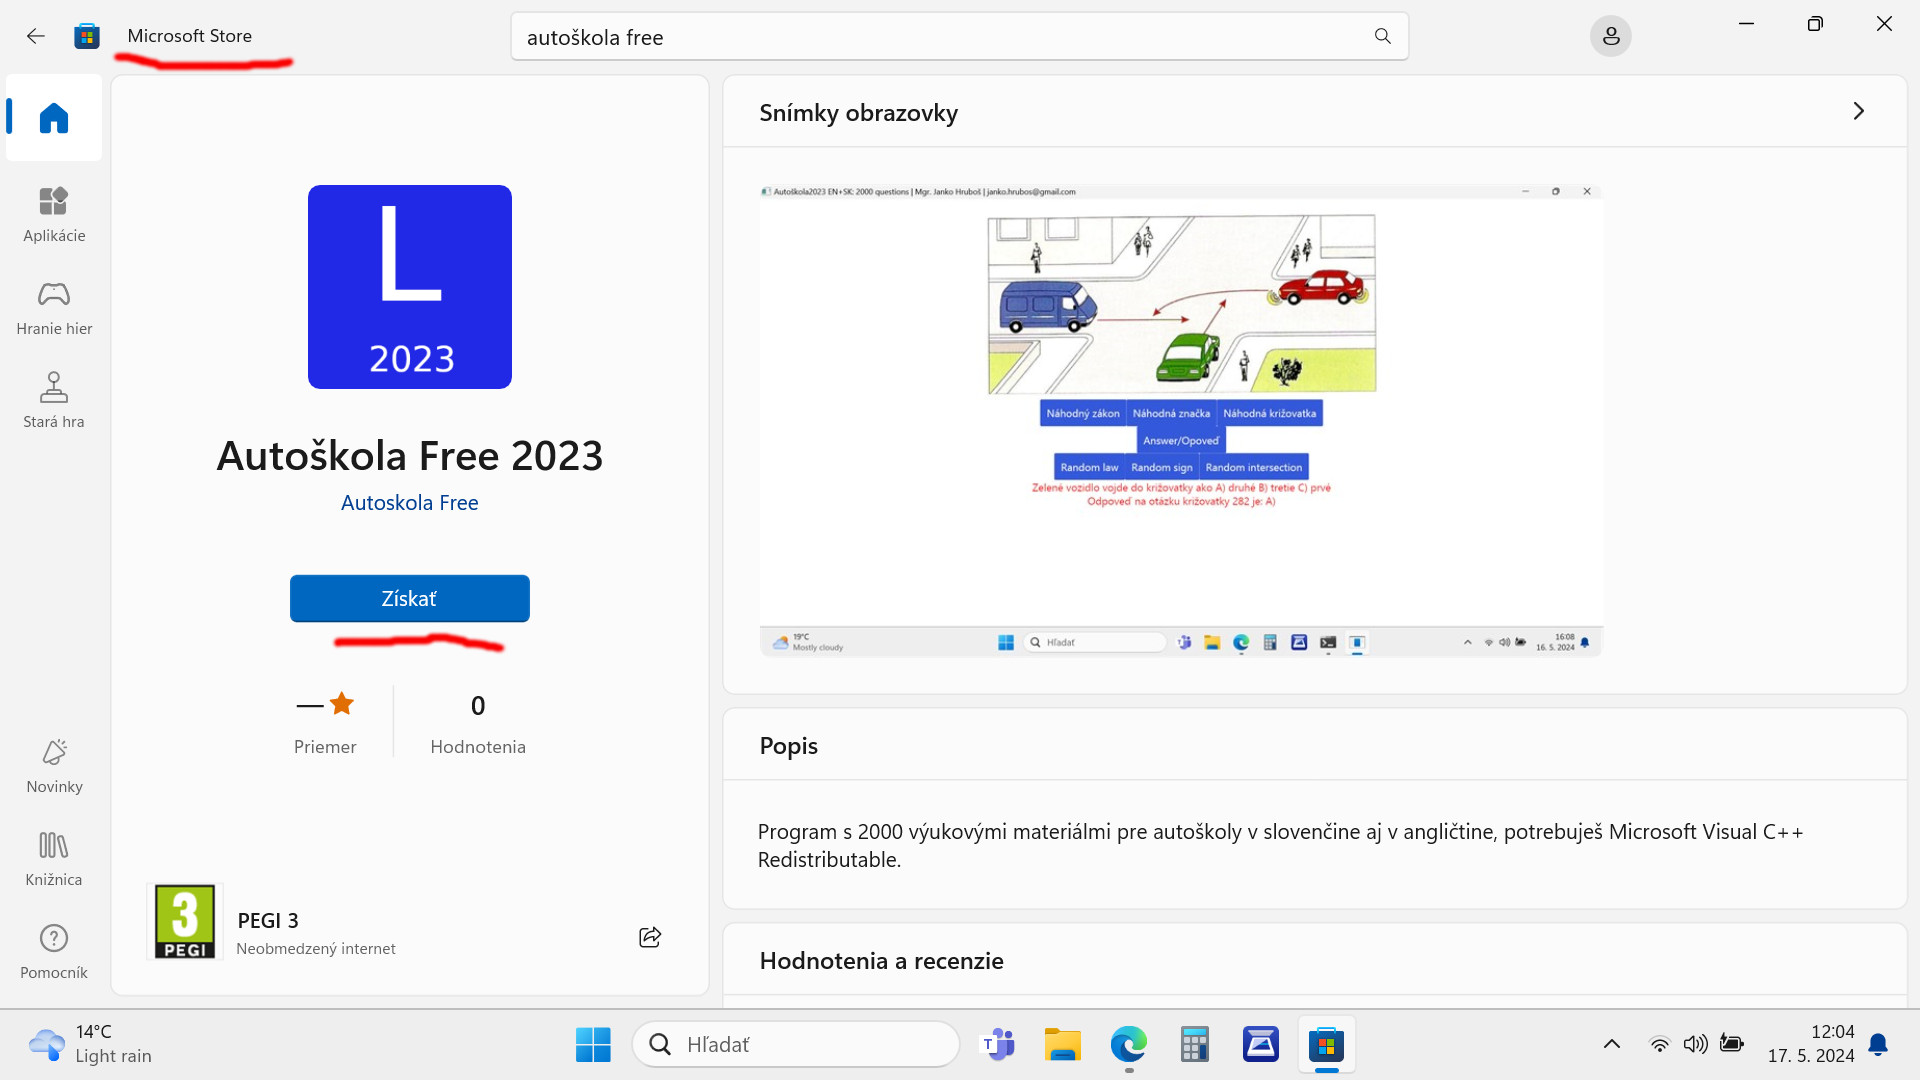Open the account profile icon

click(x=1610, y=36)
